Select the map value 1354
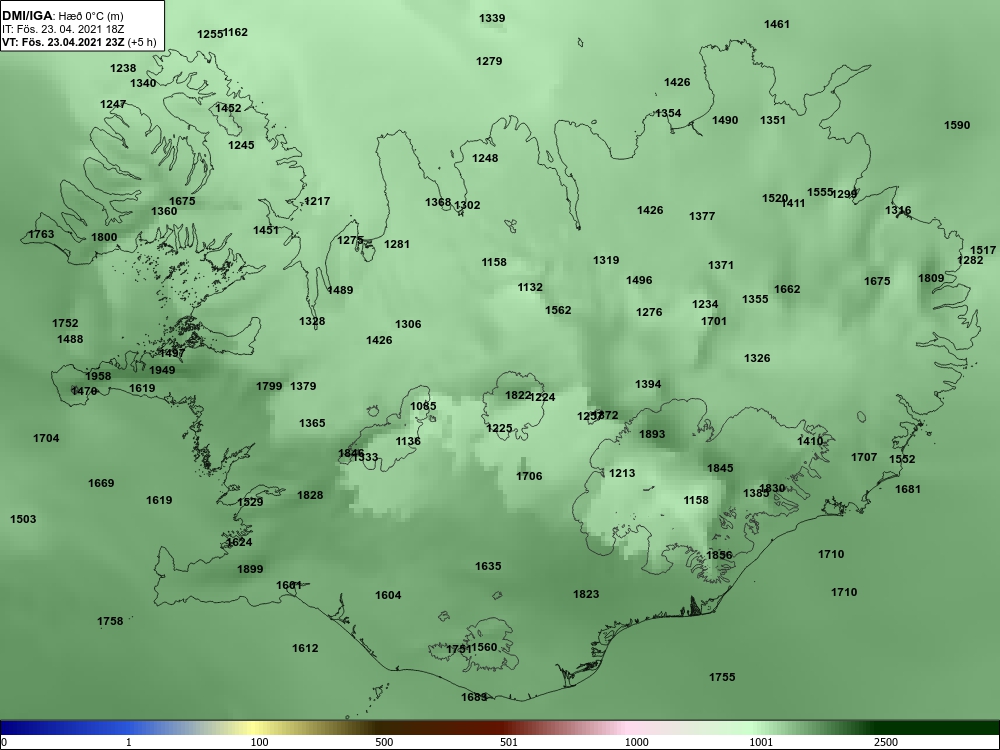 coord(668,114)
